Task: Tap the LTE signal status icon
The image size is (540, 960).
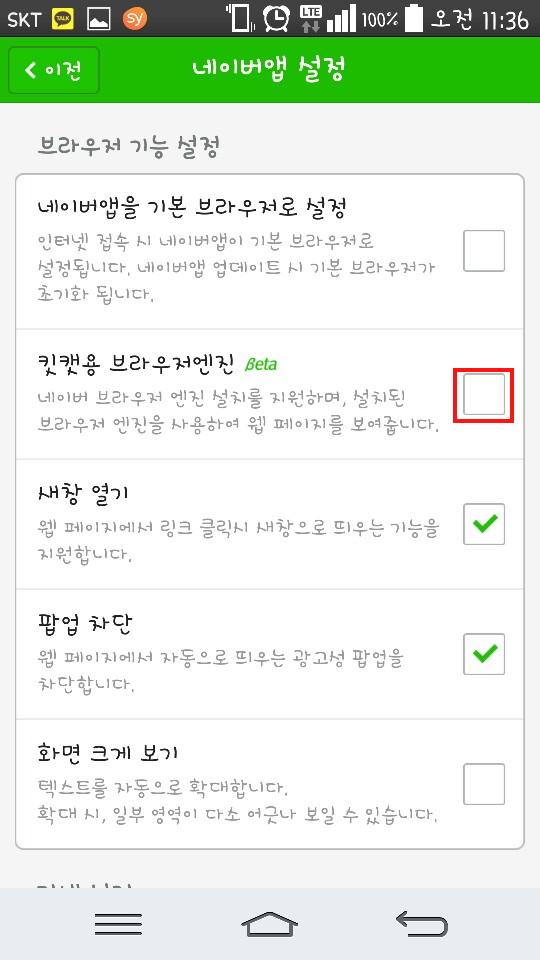Action: 310,18
